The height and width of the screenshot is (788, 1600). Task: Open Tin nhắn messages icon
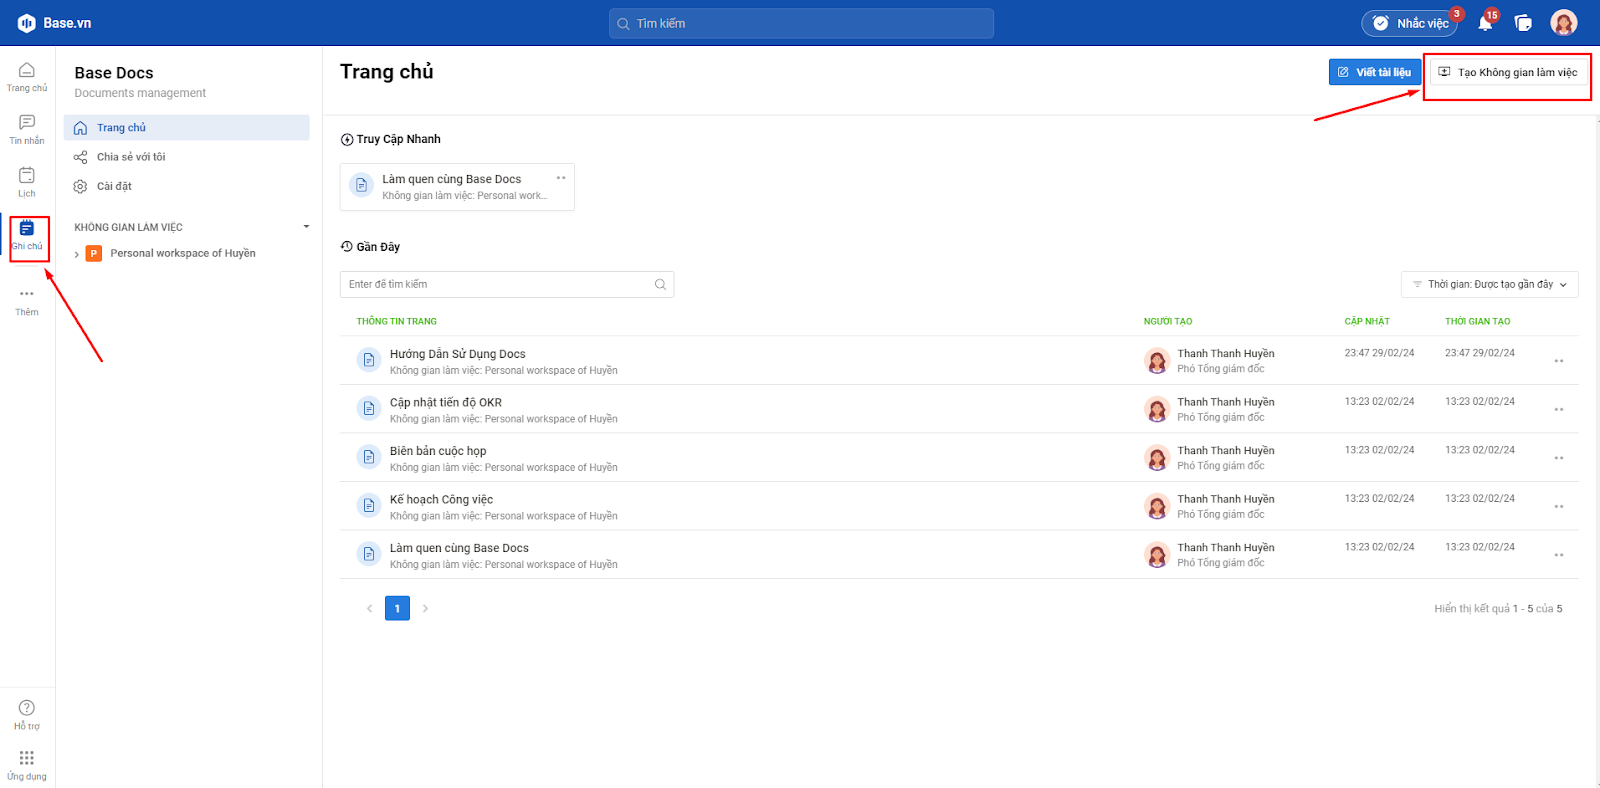click(27, 130)
